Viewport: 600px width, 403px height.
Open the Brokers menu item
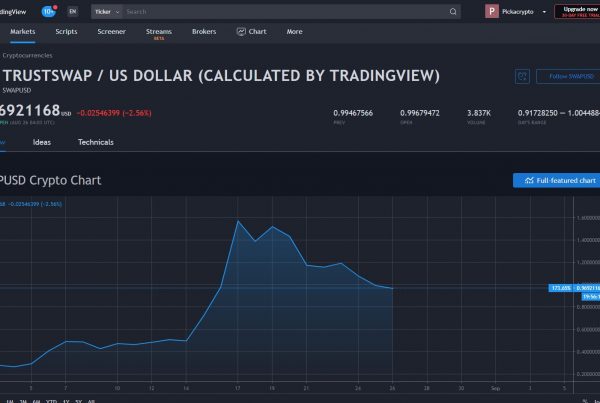[204, 32]
